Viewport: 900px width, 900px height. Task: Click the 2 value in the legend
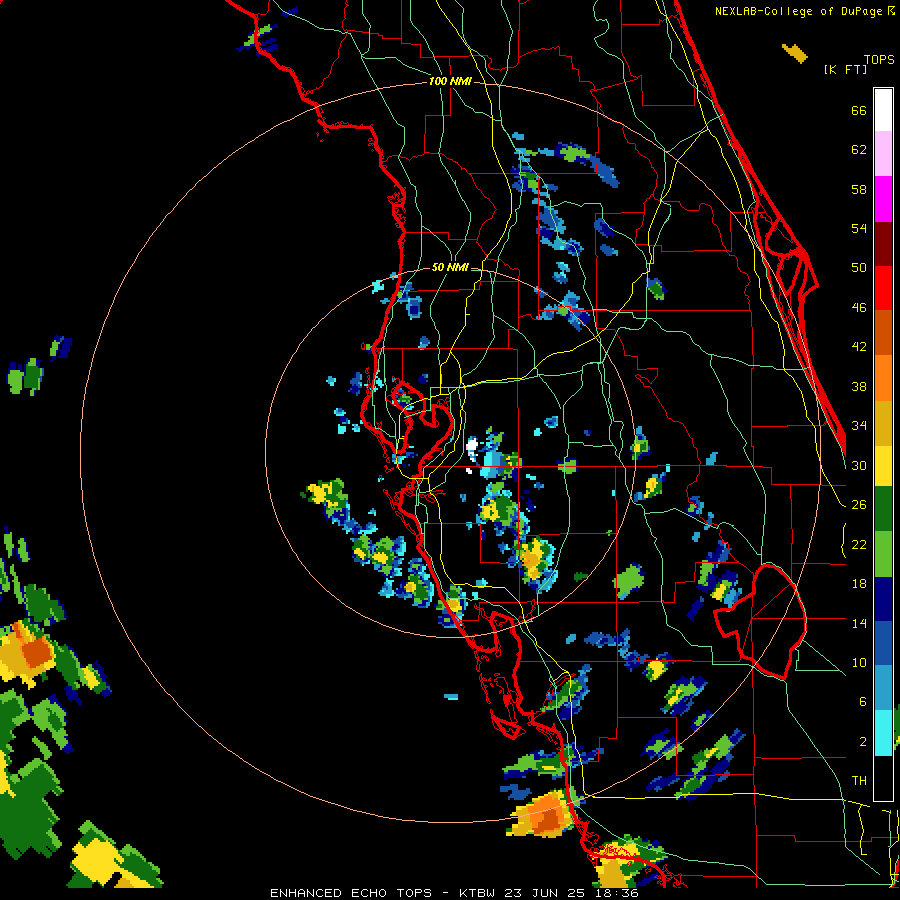[862, 741]
